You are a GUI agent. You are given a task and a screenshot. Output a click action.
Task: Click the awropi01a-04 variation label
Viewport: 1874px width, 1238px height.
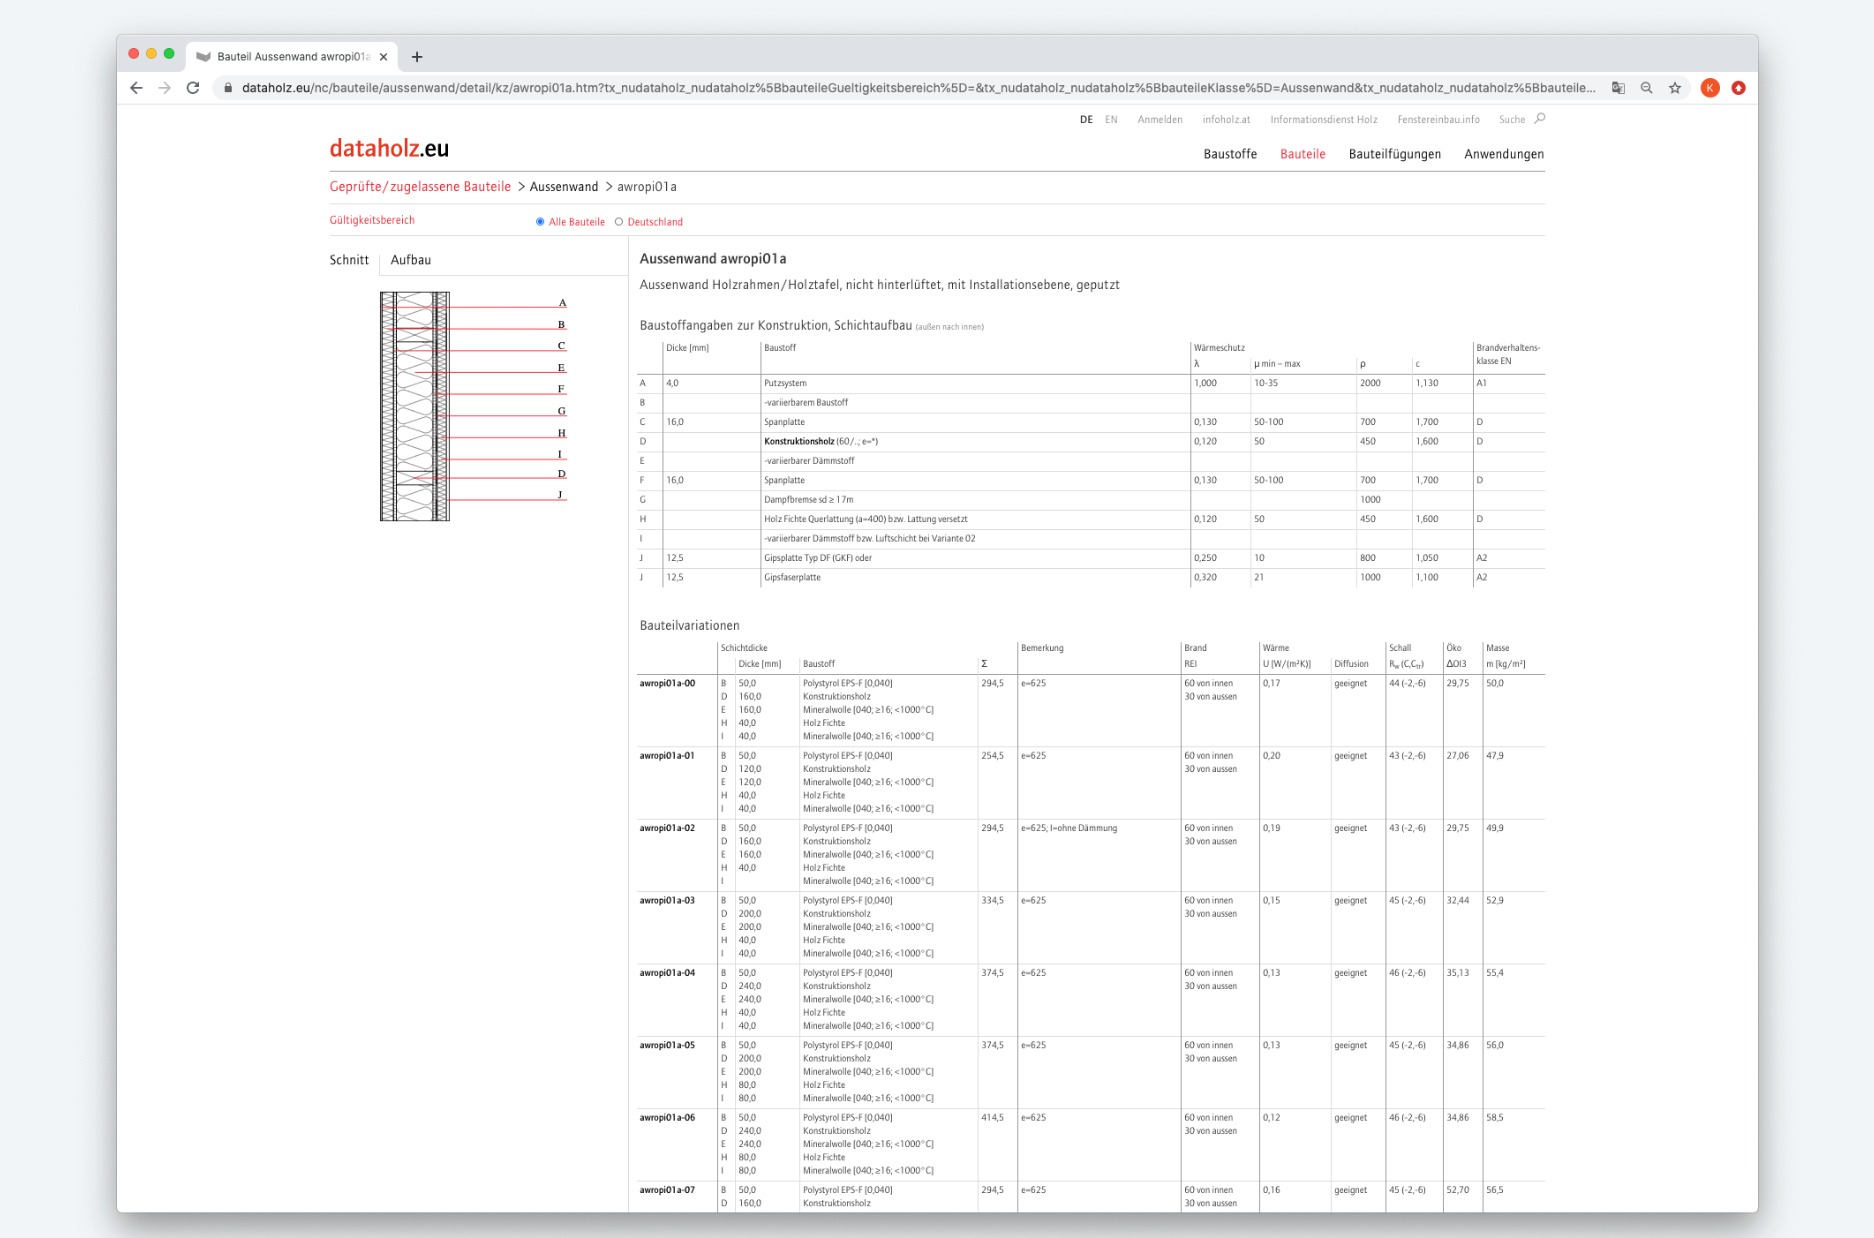667,973
